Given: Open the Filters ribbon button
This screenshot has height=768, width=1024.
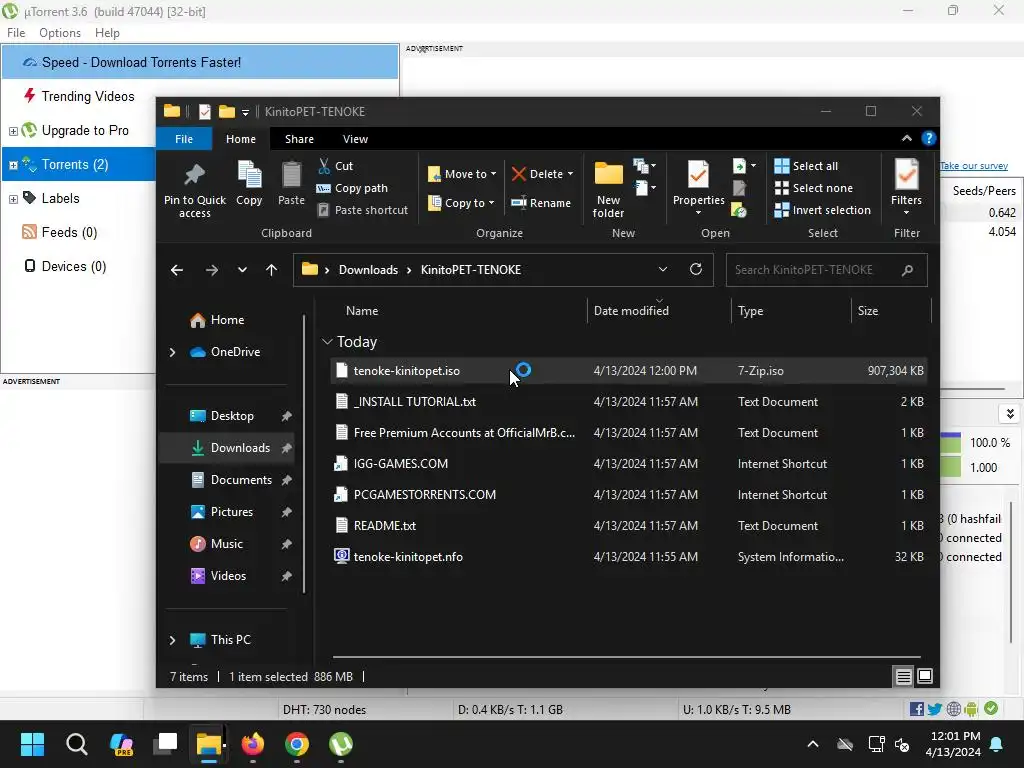Looking at the screenshot, I should (x=906, y=187).
